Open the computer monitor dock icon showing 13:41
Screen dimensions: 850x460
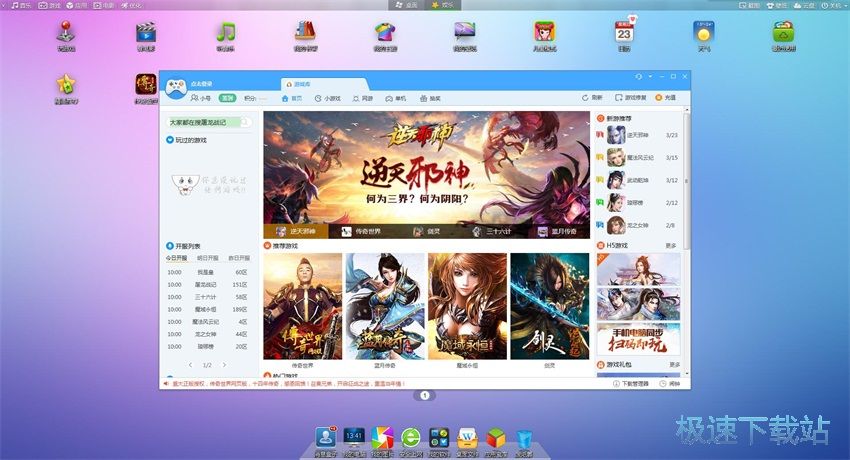354,438
